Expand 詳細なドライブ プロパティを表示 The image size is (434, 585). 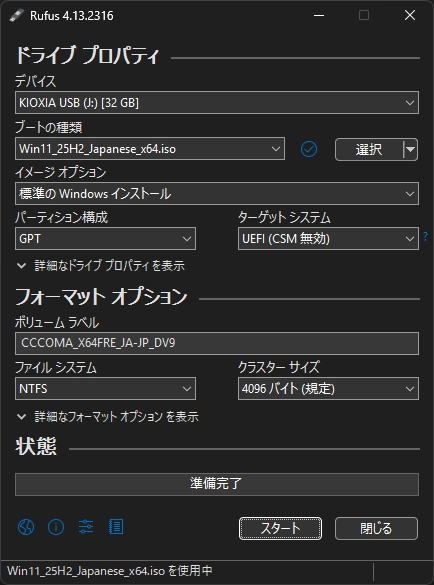[x=101, y=266]
